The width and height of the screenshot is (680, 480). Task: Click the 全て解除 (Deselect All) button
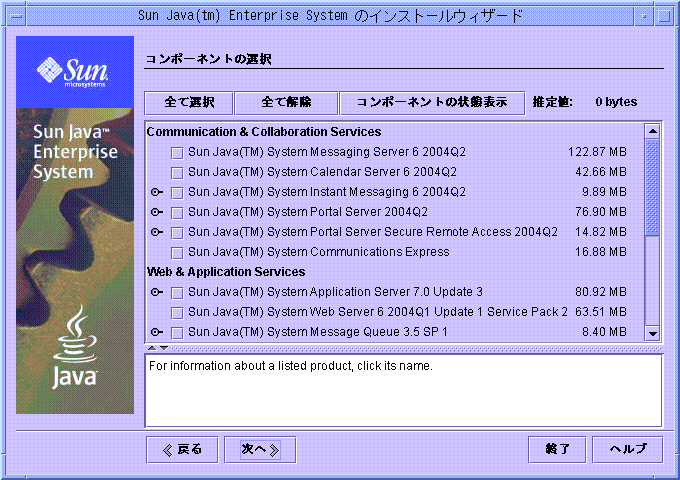(x=286, y=103)
